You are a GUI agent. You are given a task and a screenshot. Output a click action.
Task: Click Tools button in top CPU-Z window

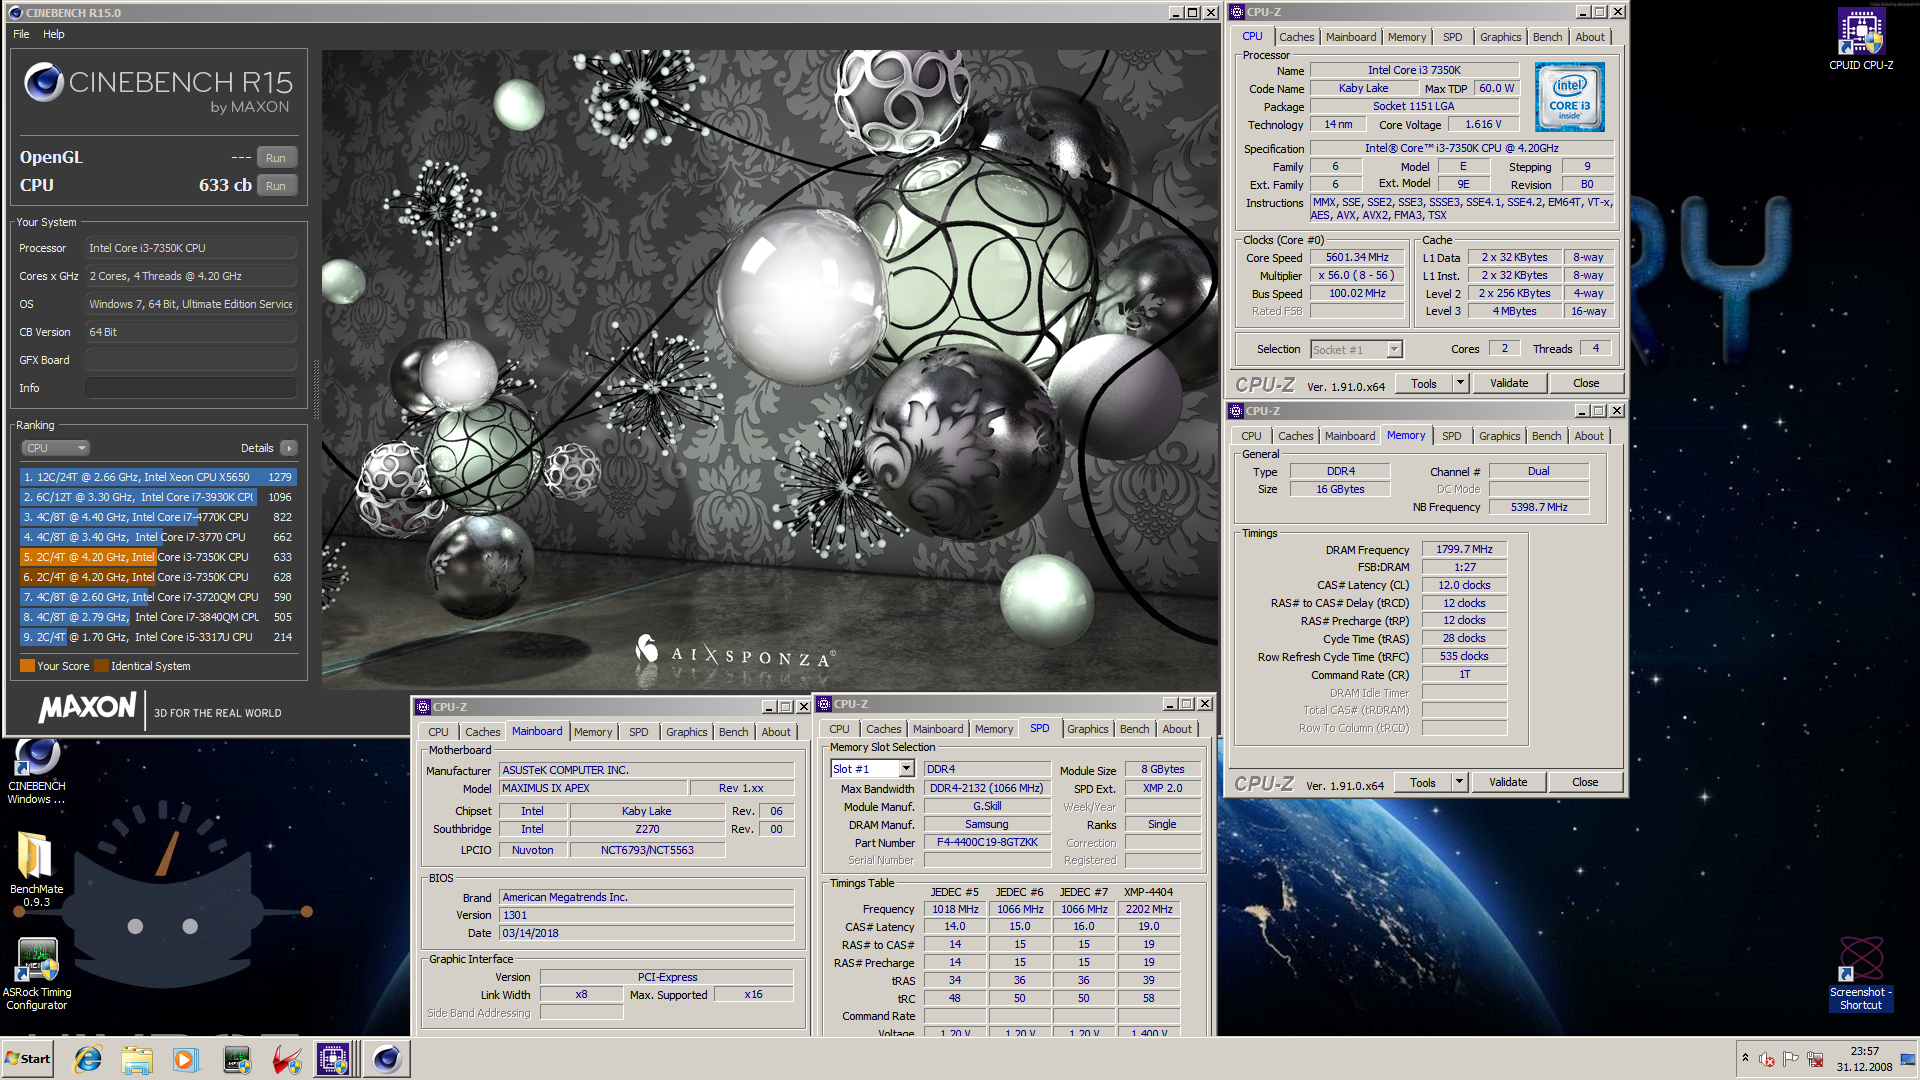point(1424,384)
